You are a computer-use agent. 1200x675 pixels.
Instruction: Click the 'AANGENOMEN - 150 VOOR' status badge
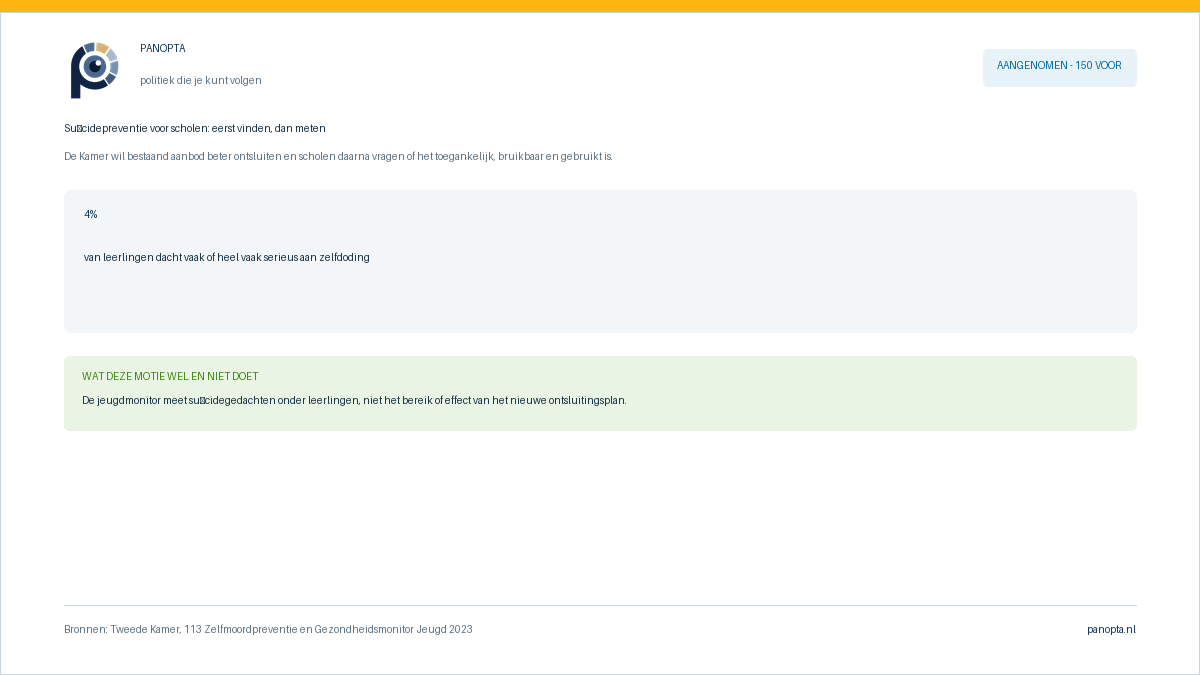pos(1059,68)
